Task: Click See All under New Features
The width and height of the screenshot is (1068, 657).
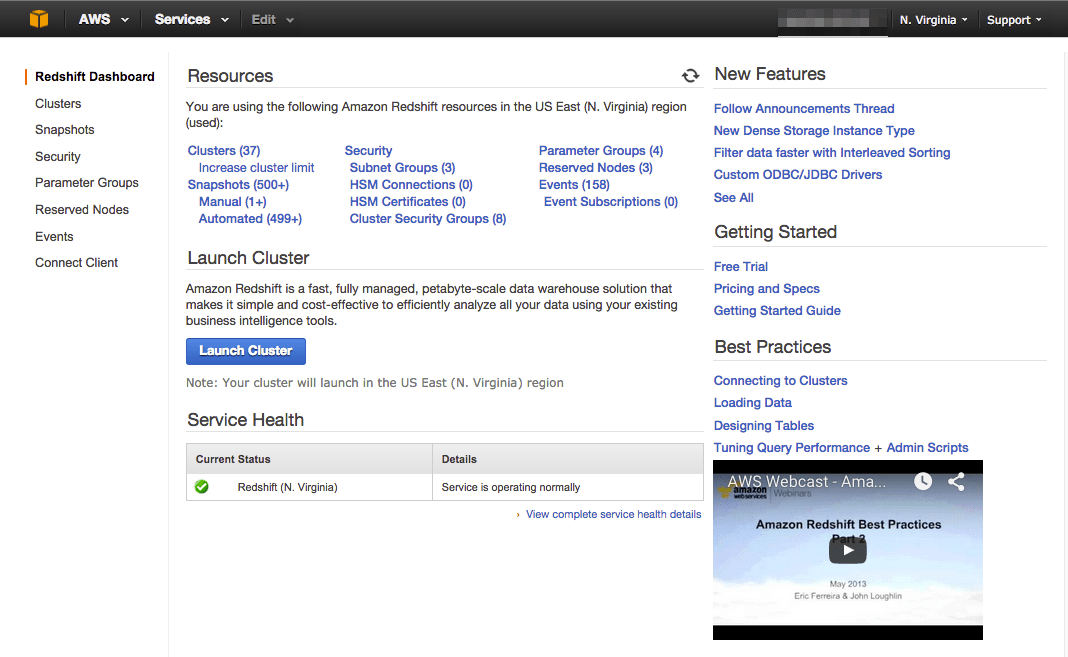Action: point(733,197)
